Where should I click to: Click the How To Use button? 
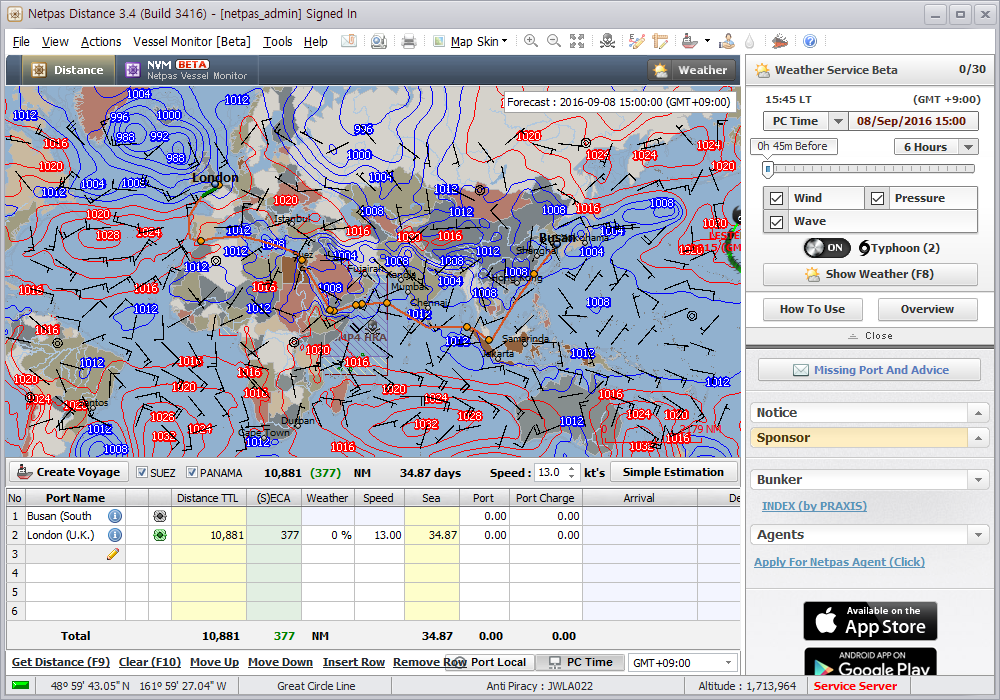point(812,310)
